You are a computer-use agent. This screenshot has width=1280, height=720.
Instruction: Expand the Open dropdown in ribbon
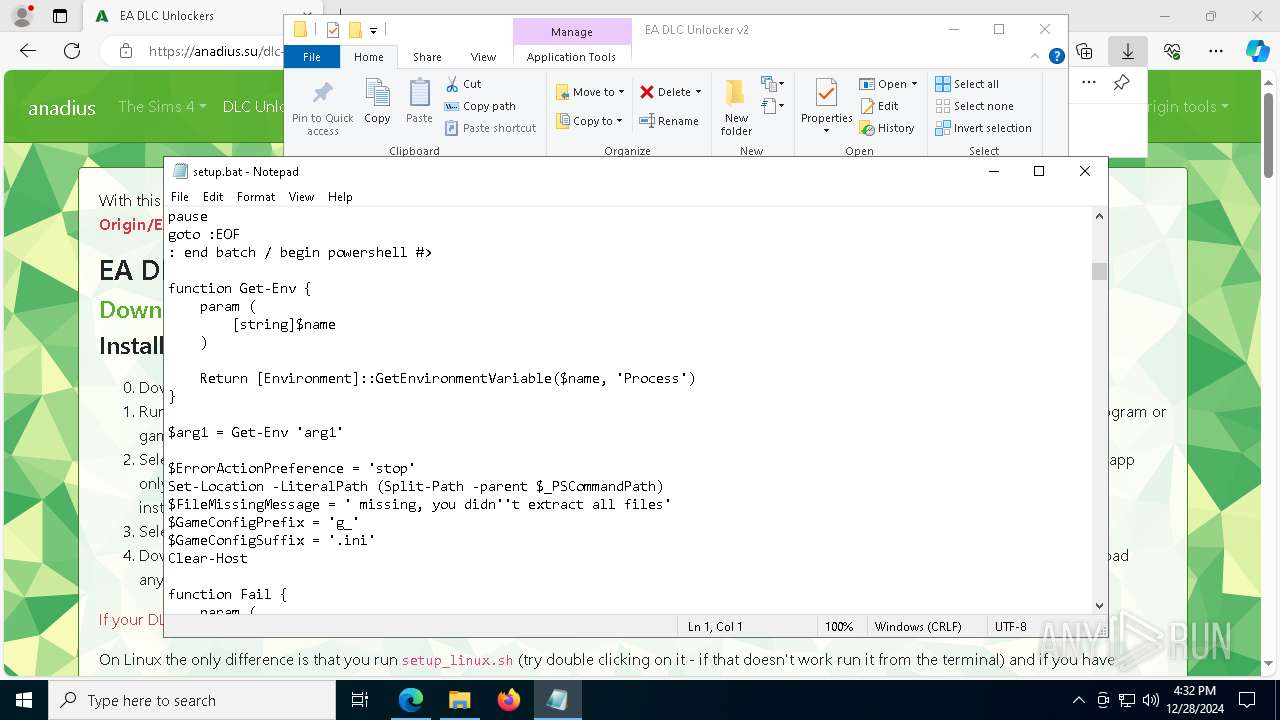888,84
